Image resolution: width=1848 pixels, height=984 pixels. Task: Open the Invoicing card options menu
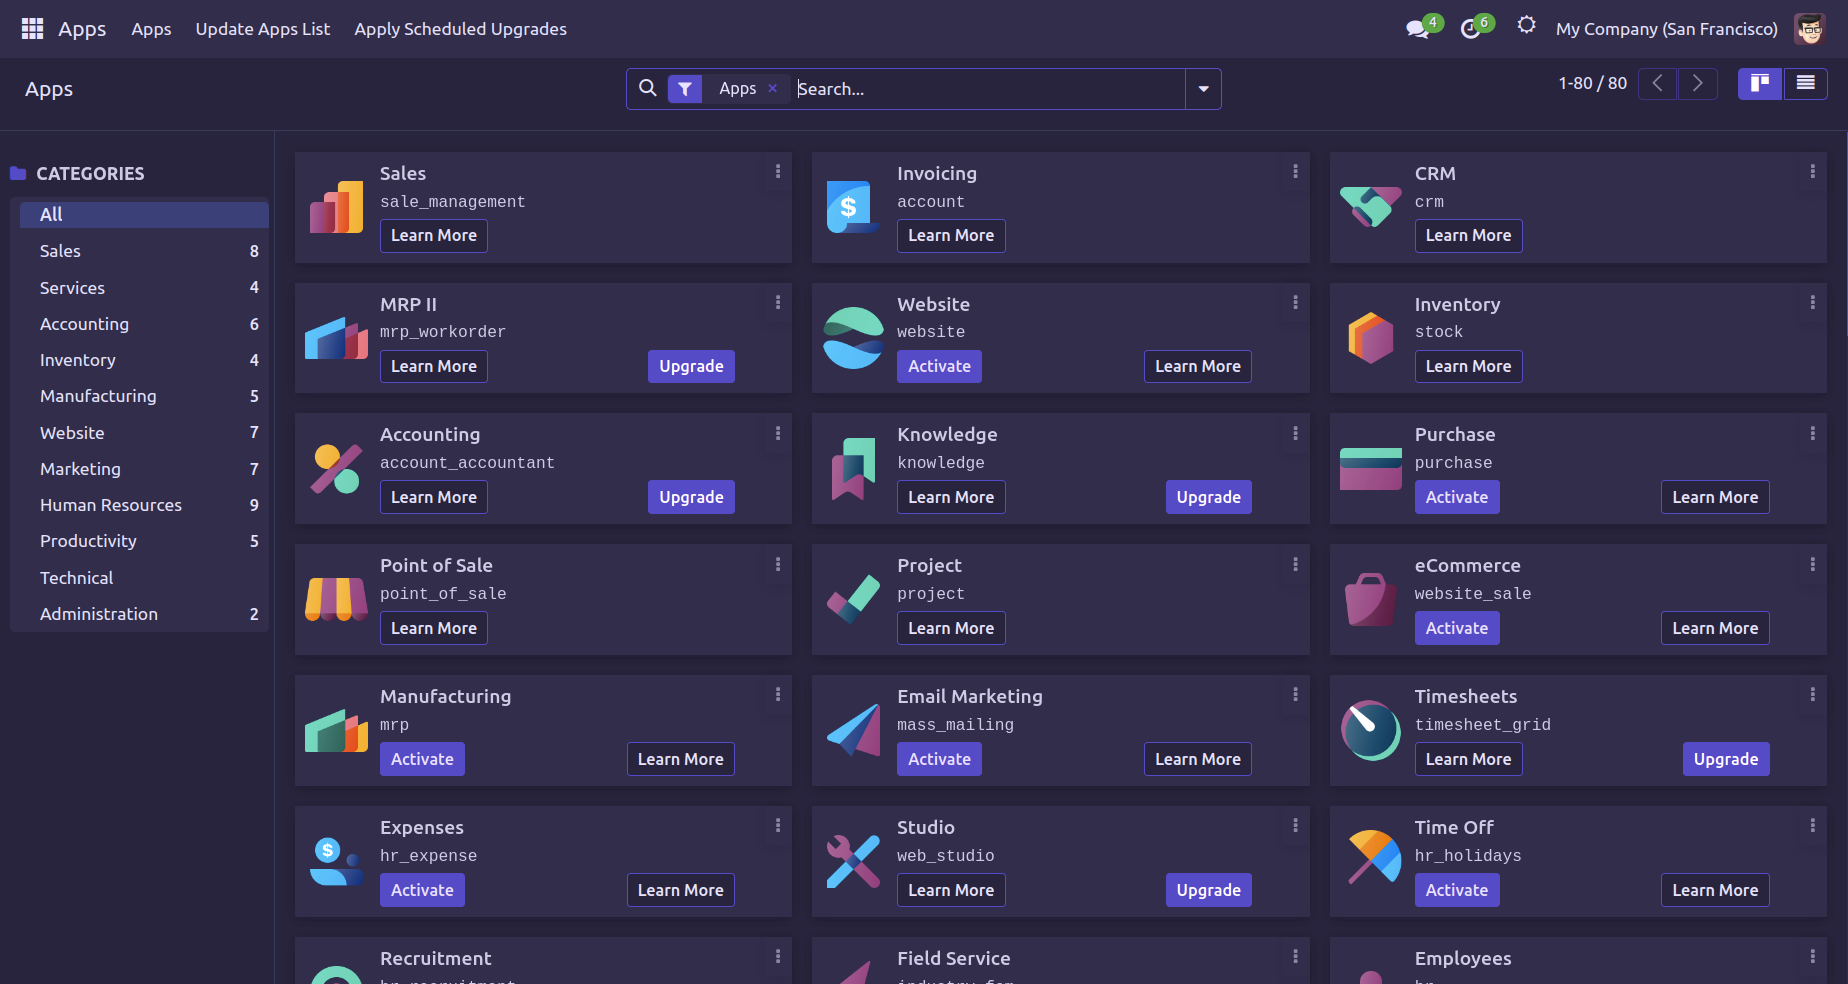pyautogui.click(x=1295, y=172)
